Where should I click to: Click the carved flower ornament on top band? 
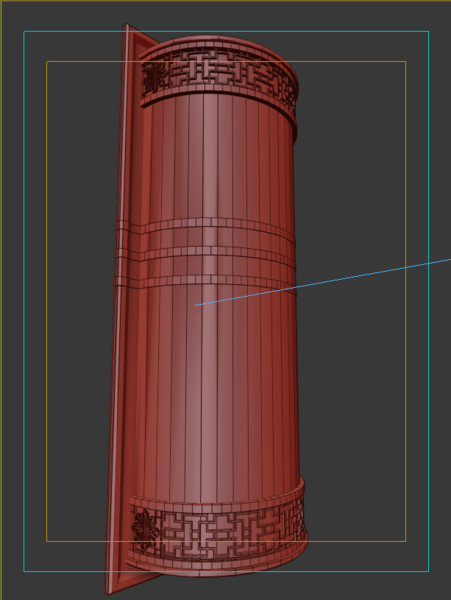click(x=150, y=79)
